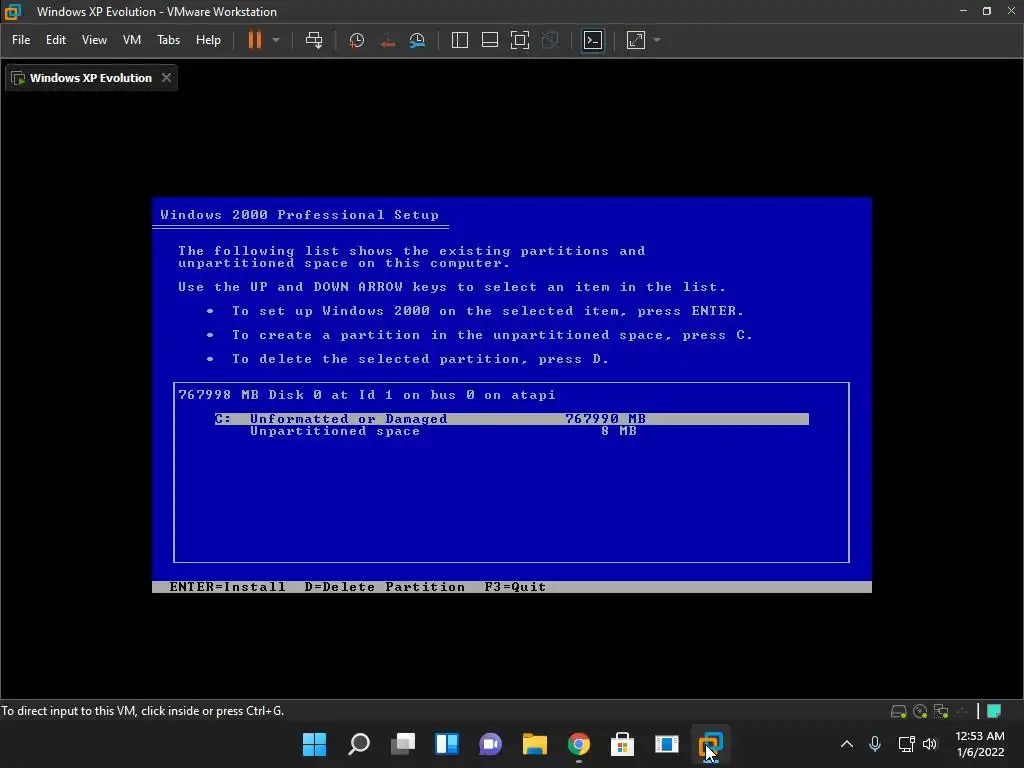Take a snapshot of this VM

pyautogui.click(x=357, y=40)
